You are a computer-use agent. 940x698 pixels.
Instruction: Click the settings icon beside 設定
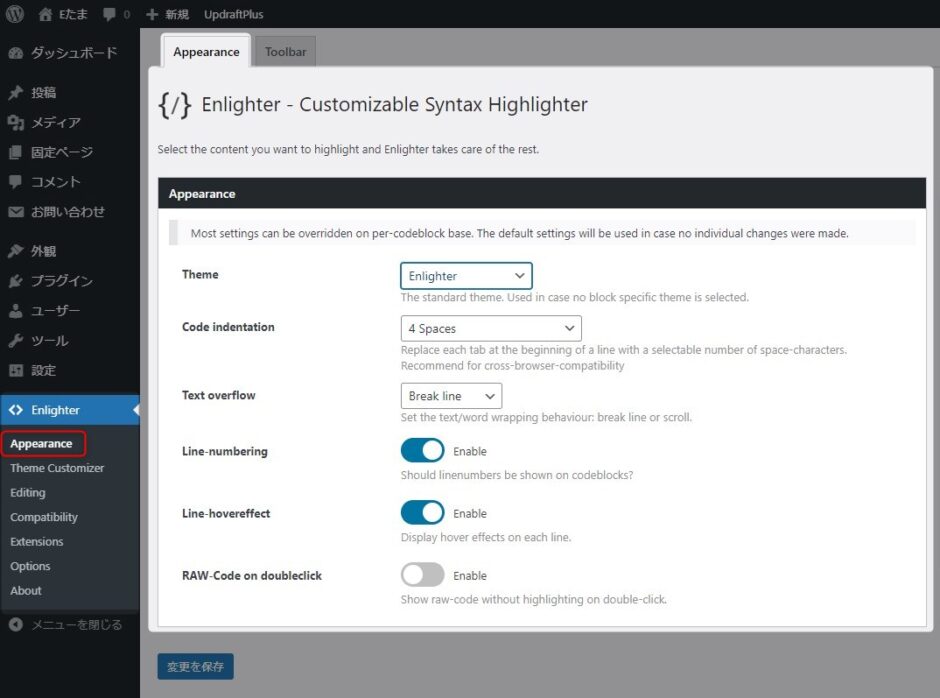pyautogui.click(x=16, y=370)
